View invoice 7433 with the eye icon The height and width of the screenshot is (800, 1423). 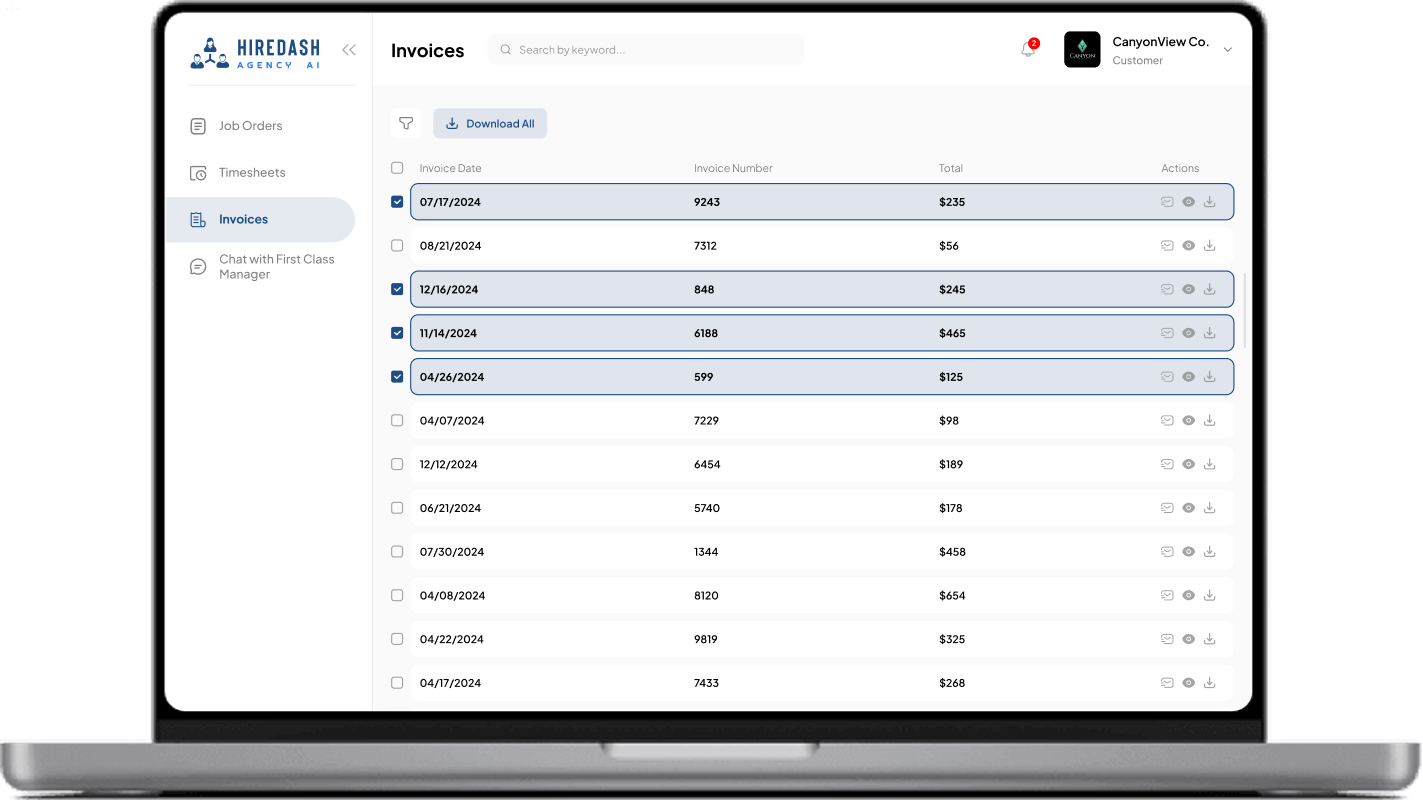pos(1189,683)
